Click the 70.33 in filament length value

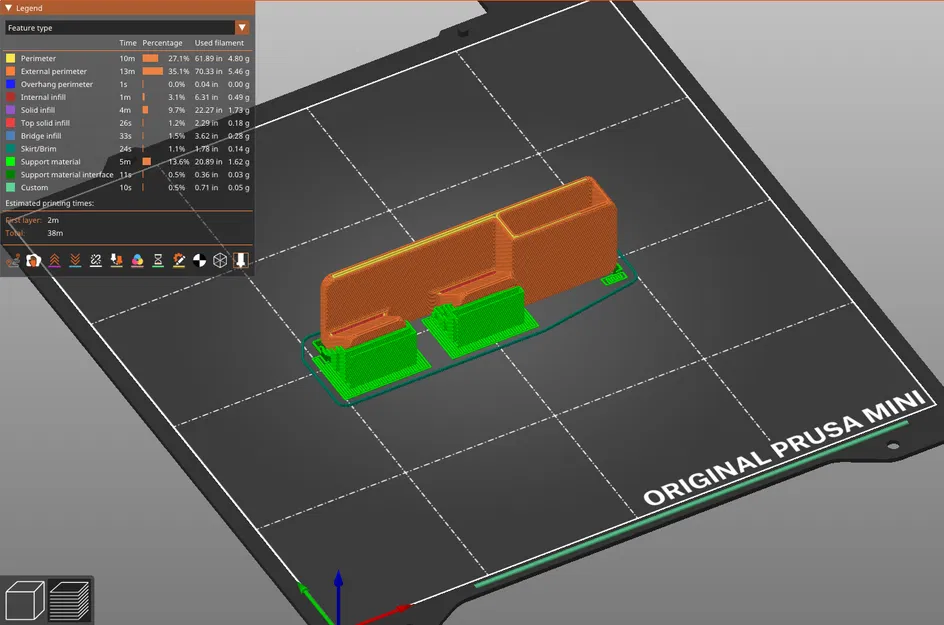(x=208, y=71)
